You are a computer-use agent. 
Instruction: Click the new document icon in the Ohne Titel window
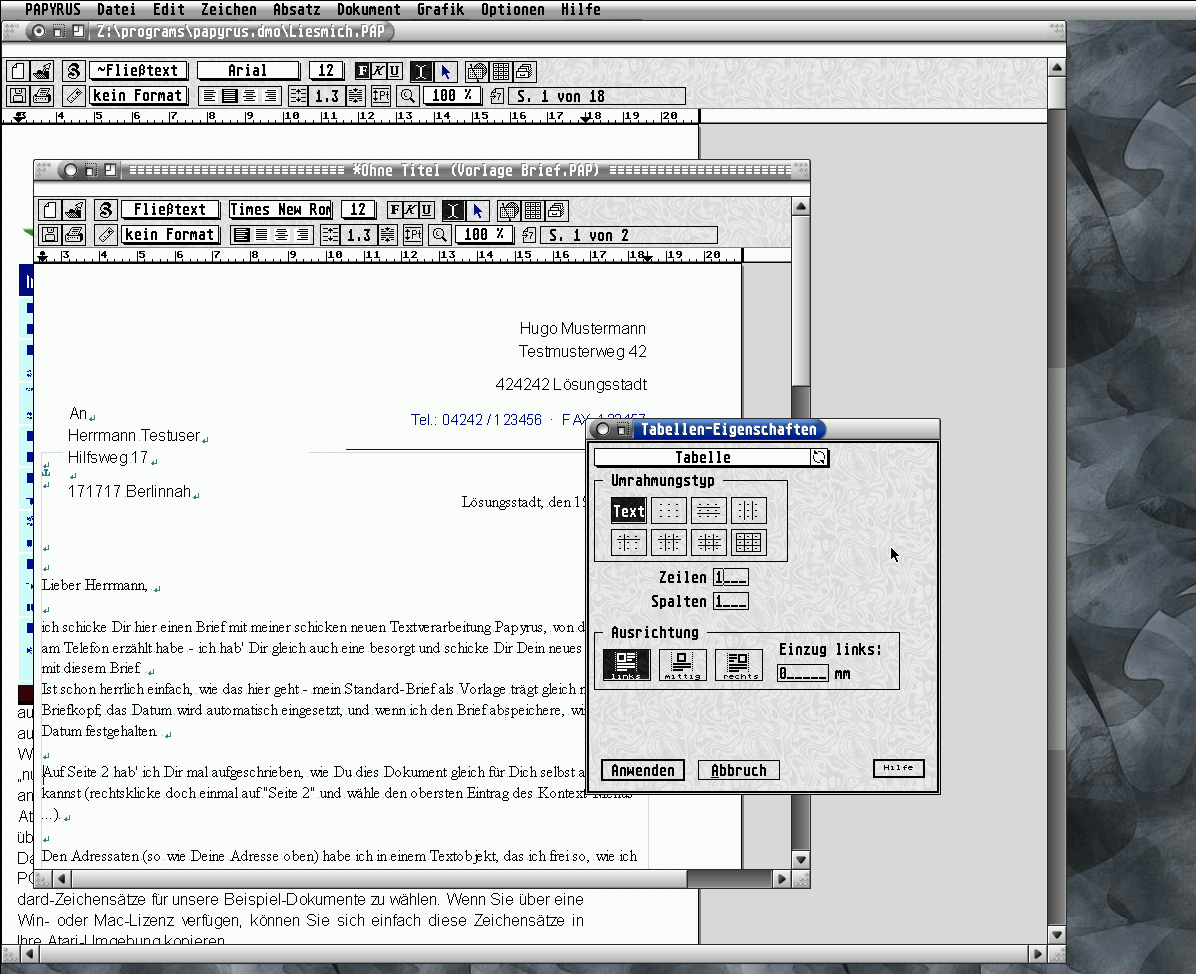point(49,210)
